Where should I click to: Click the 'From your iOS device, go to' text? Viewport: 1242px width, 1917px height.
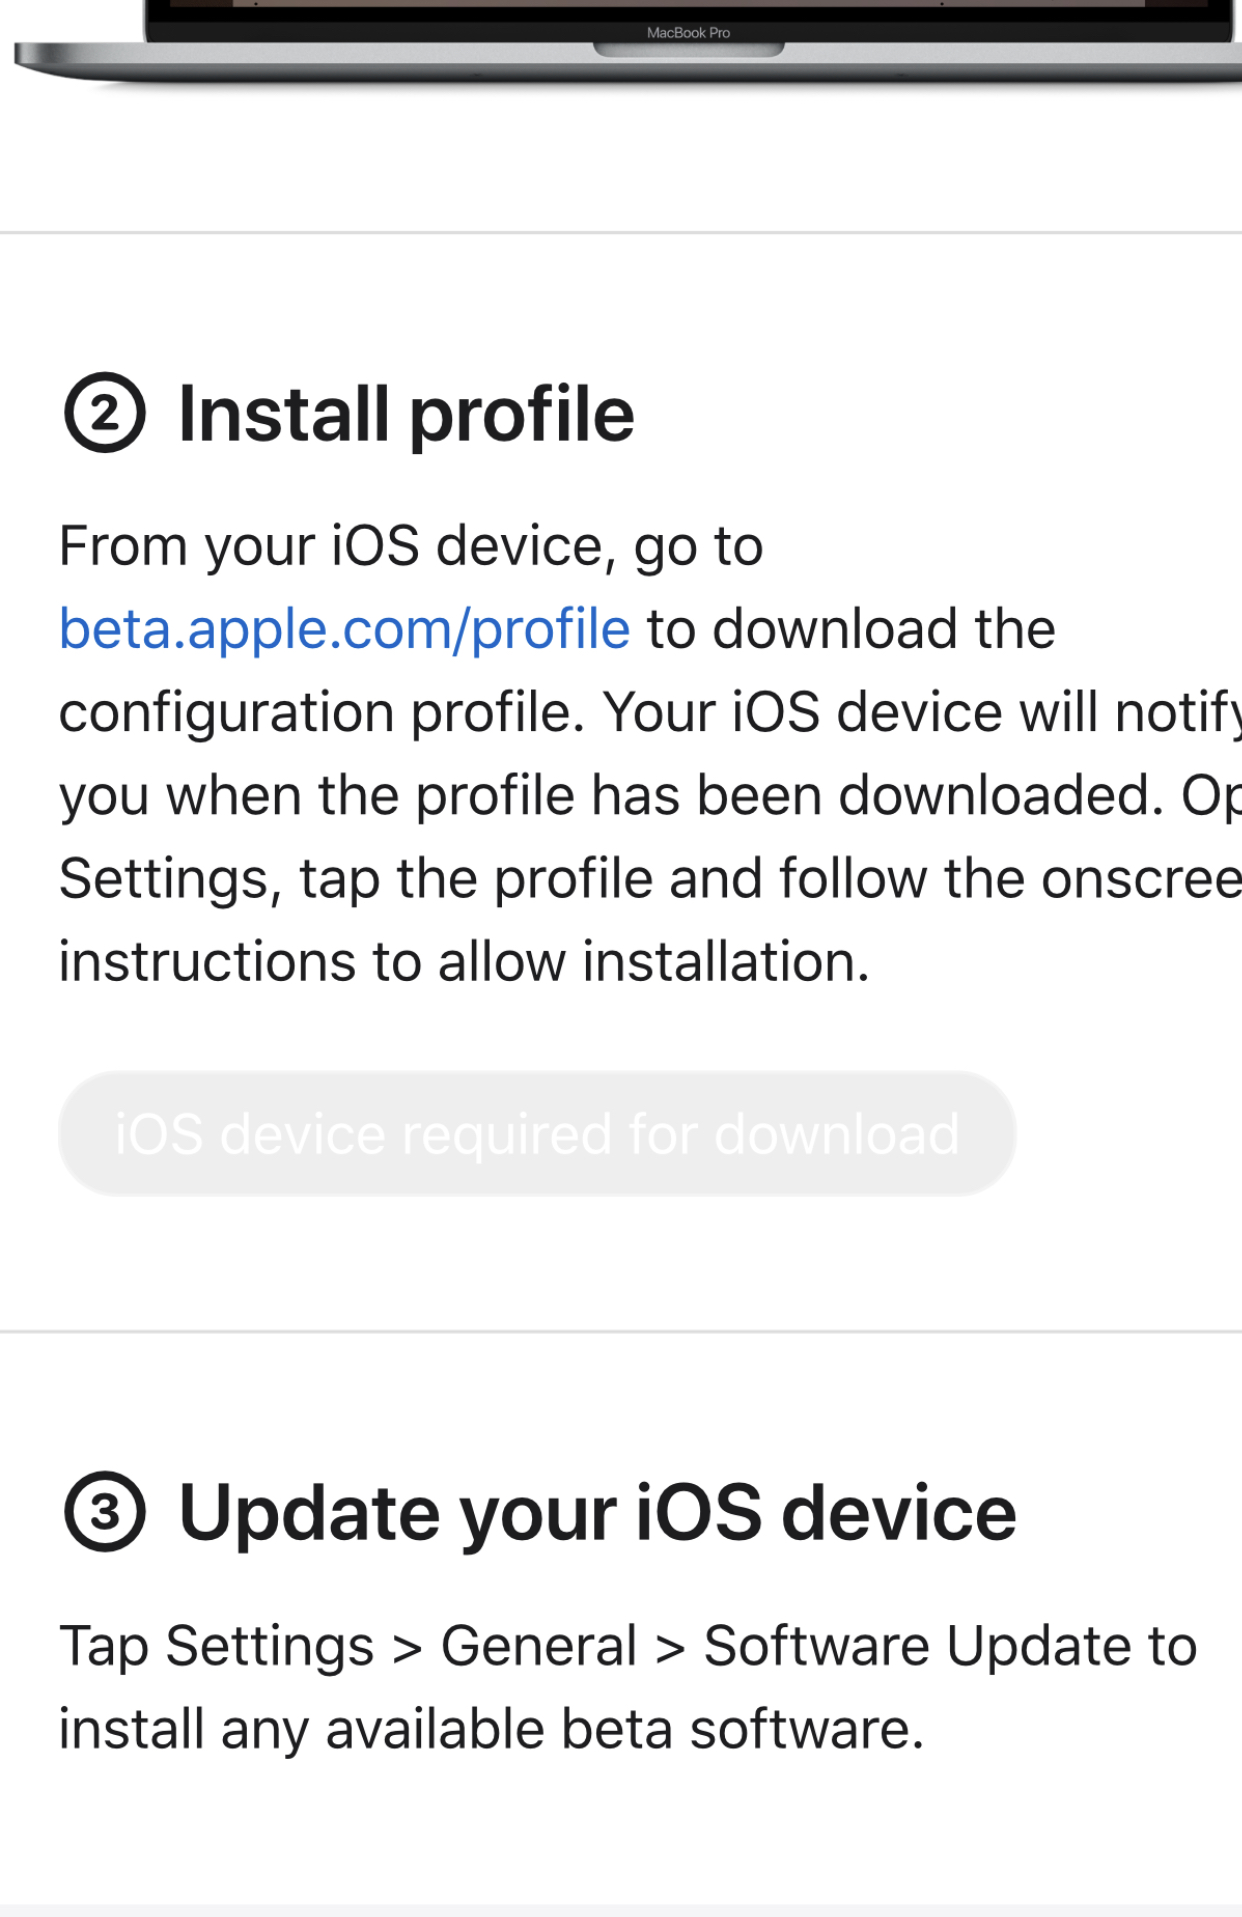[x=410, y=546]
